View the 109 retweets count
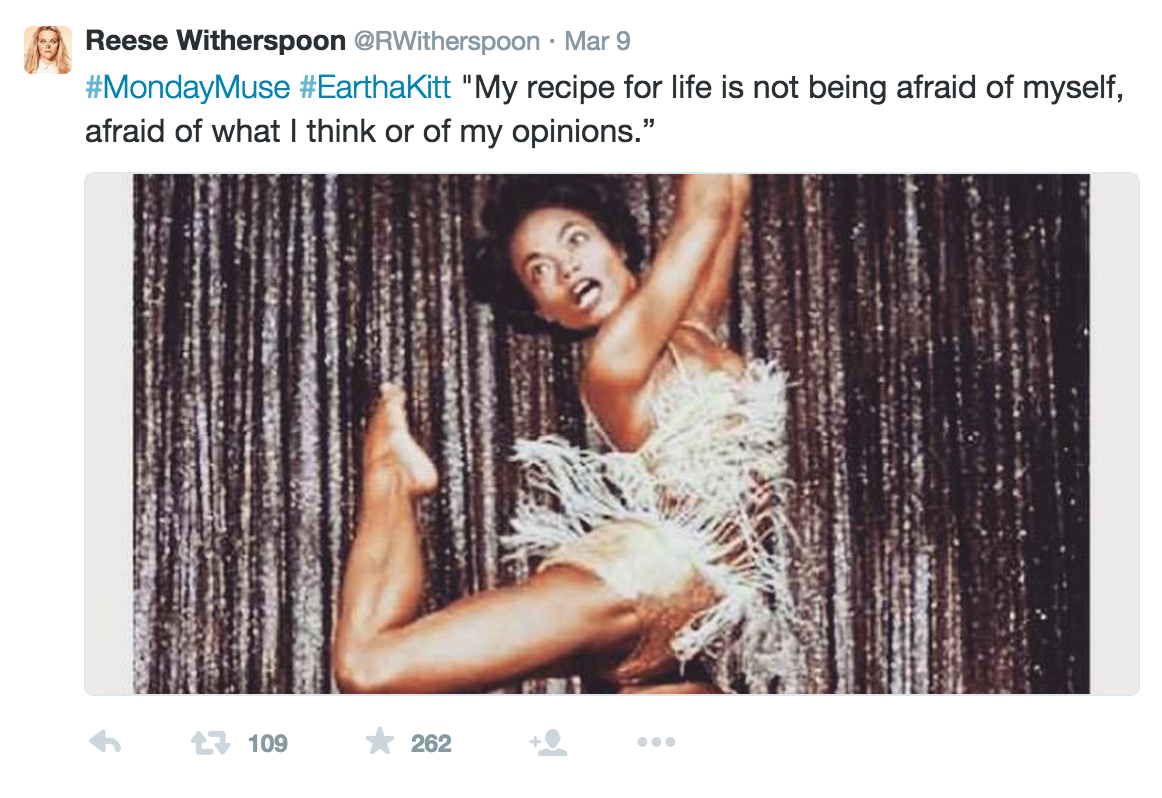 [268, 743]
